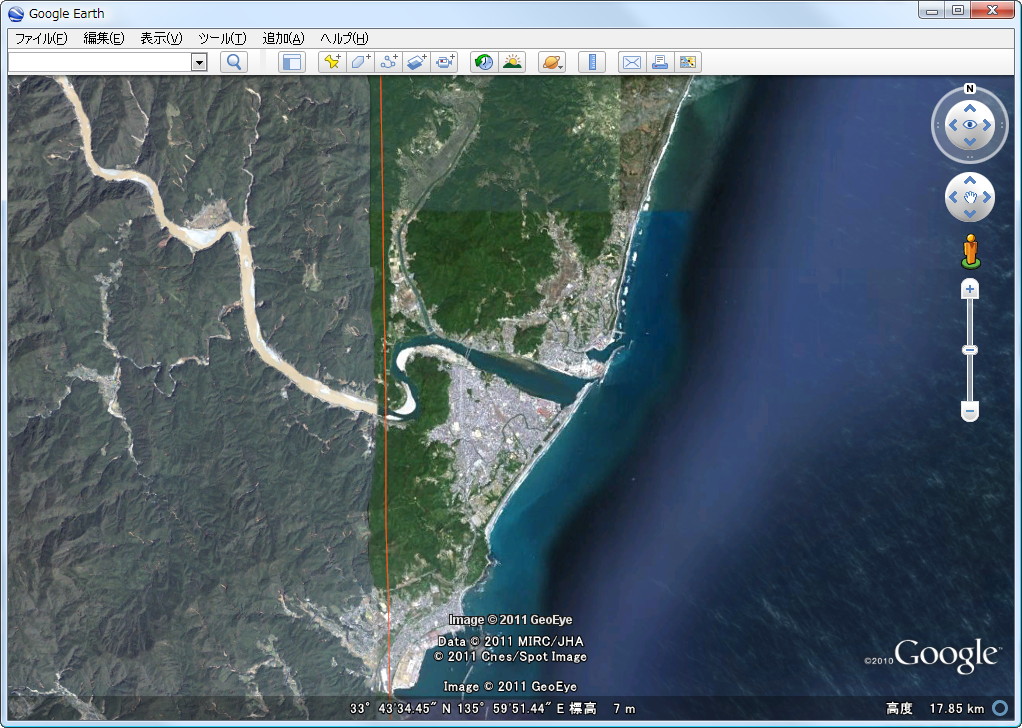Open the search history dropdown arrow
1022x728 pixels.
point(199,63)
